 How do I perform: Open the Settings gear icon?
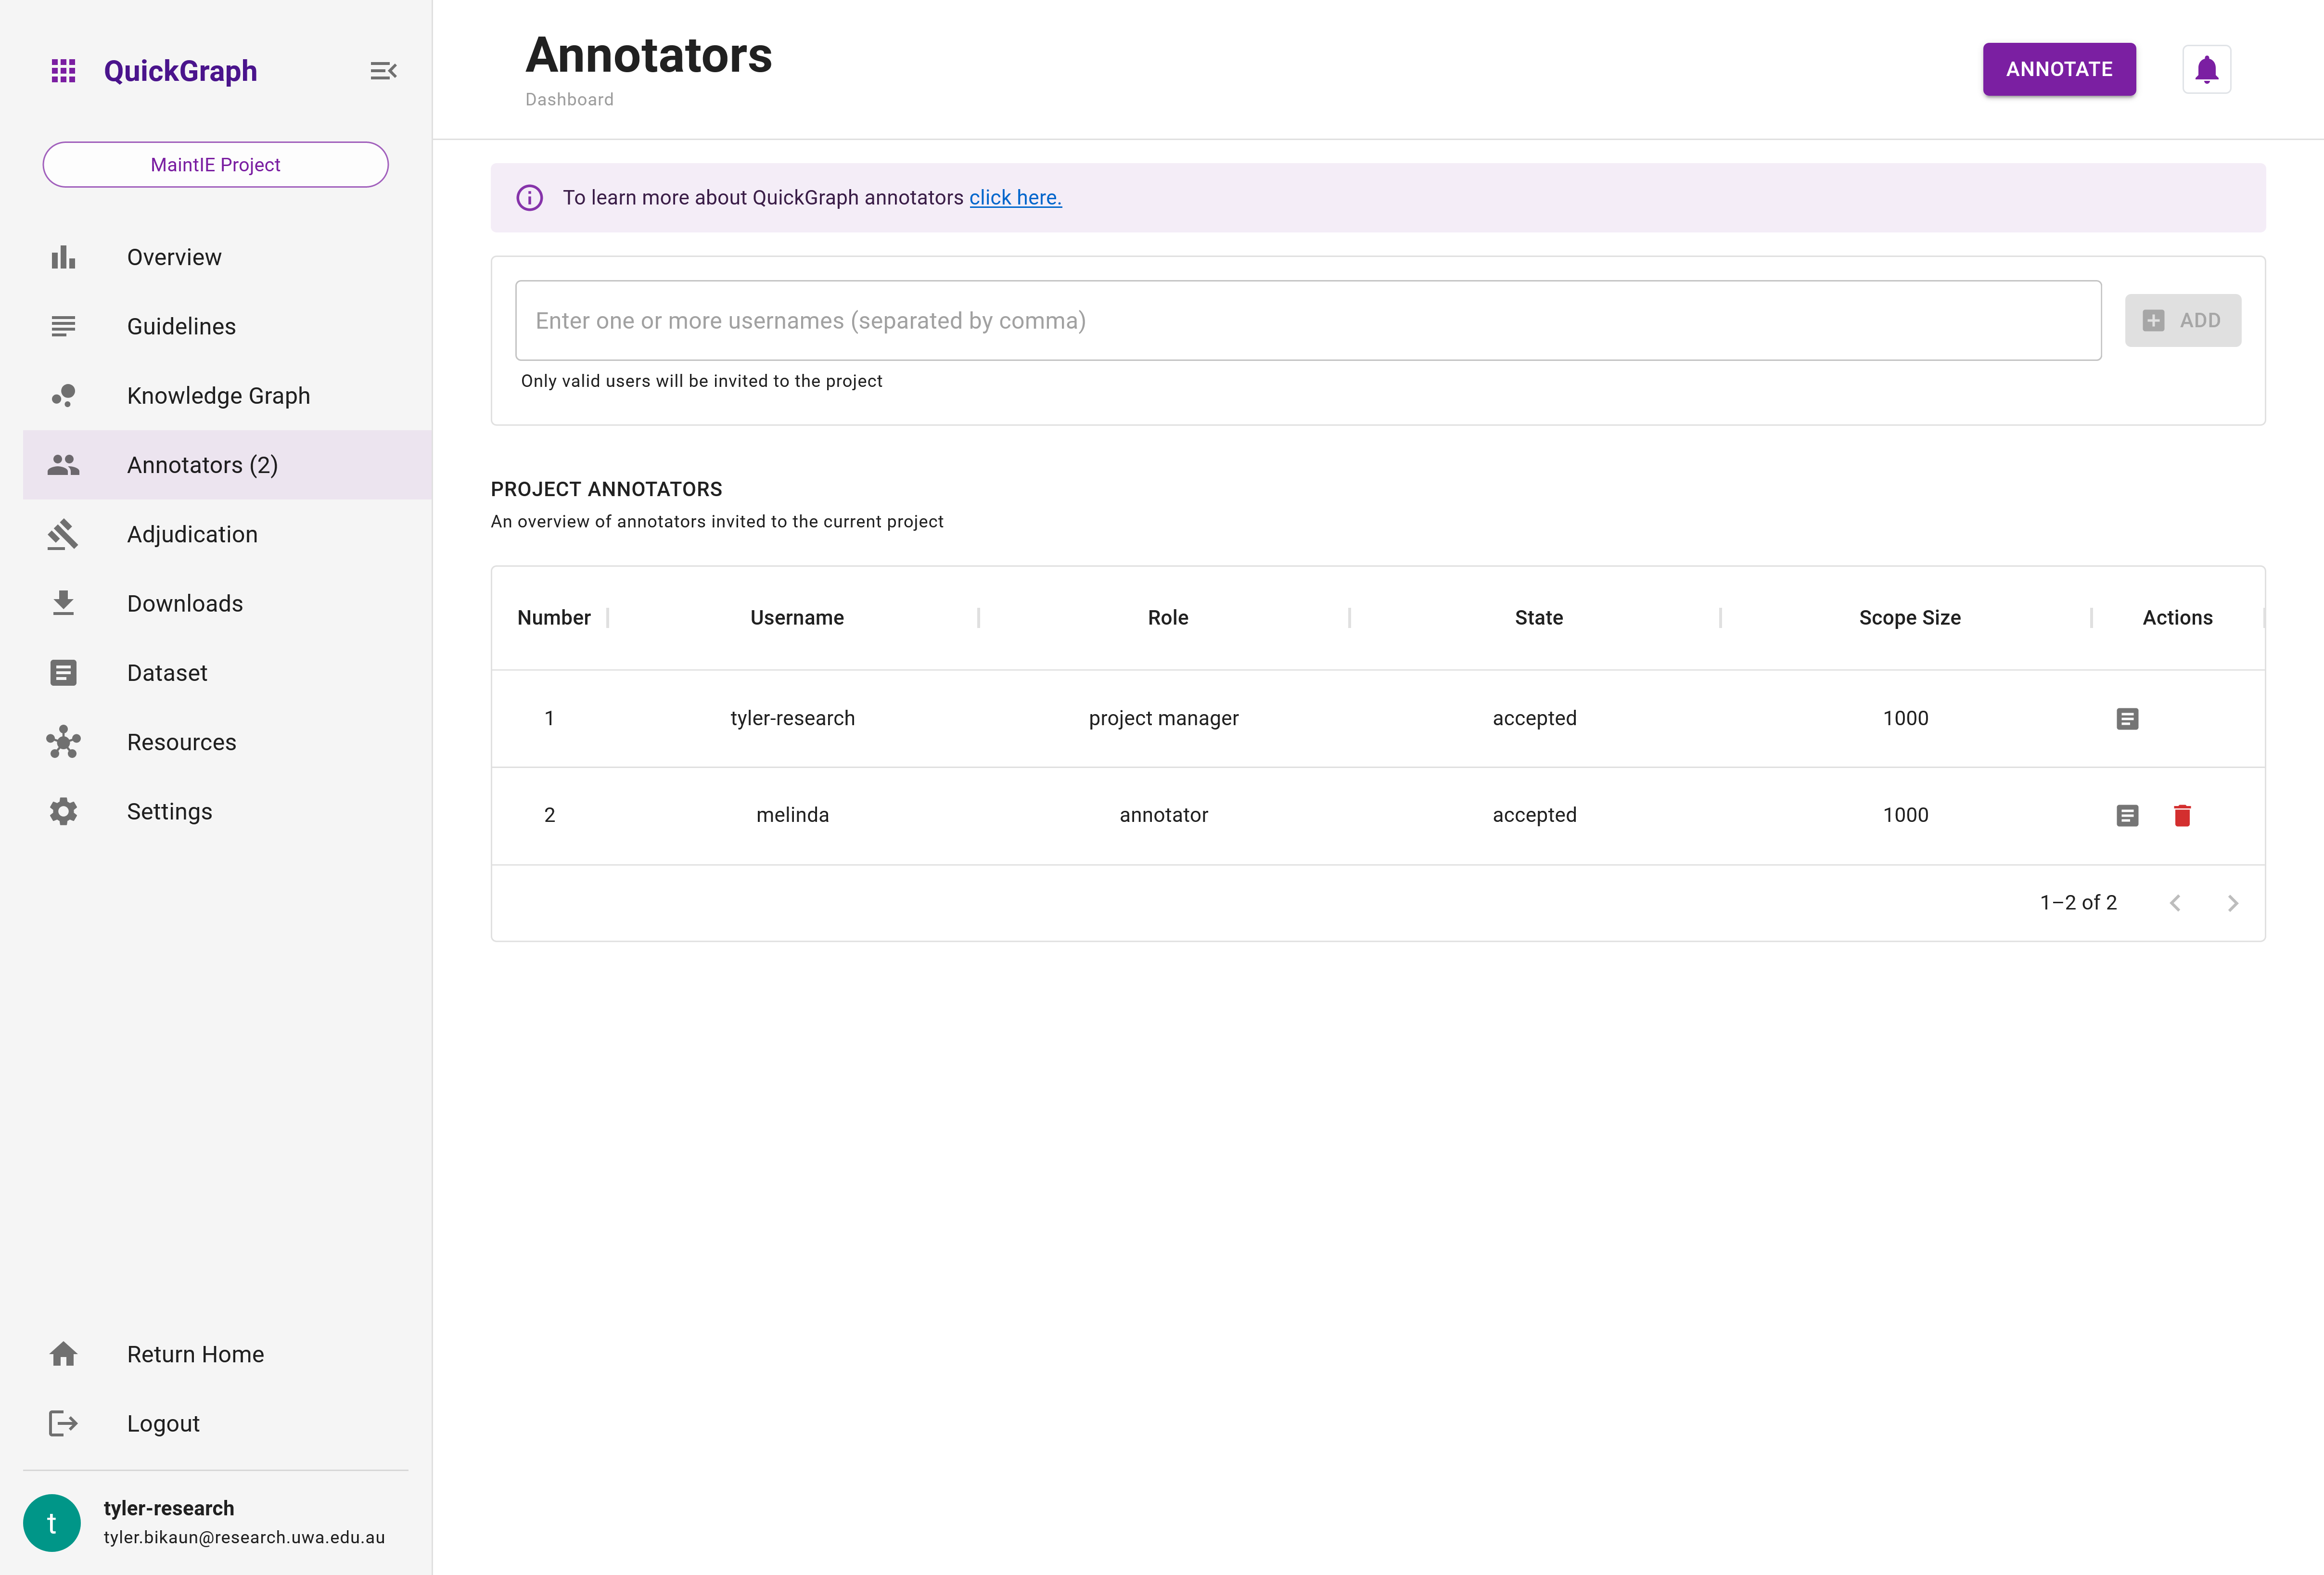(63, 811)
